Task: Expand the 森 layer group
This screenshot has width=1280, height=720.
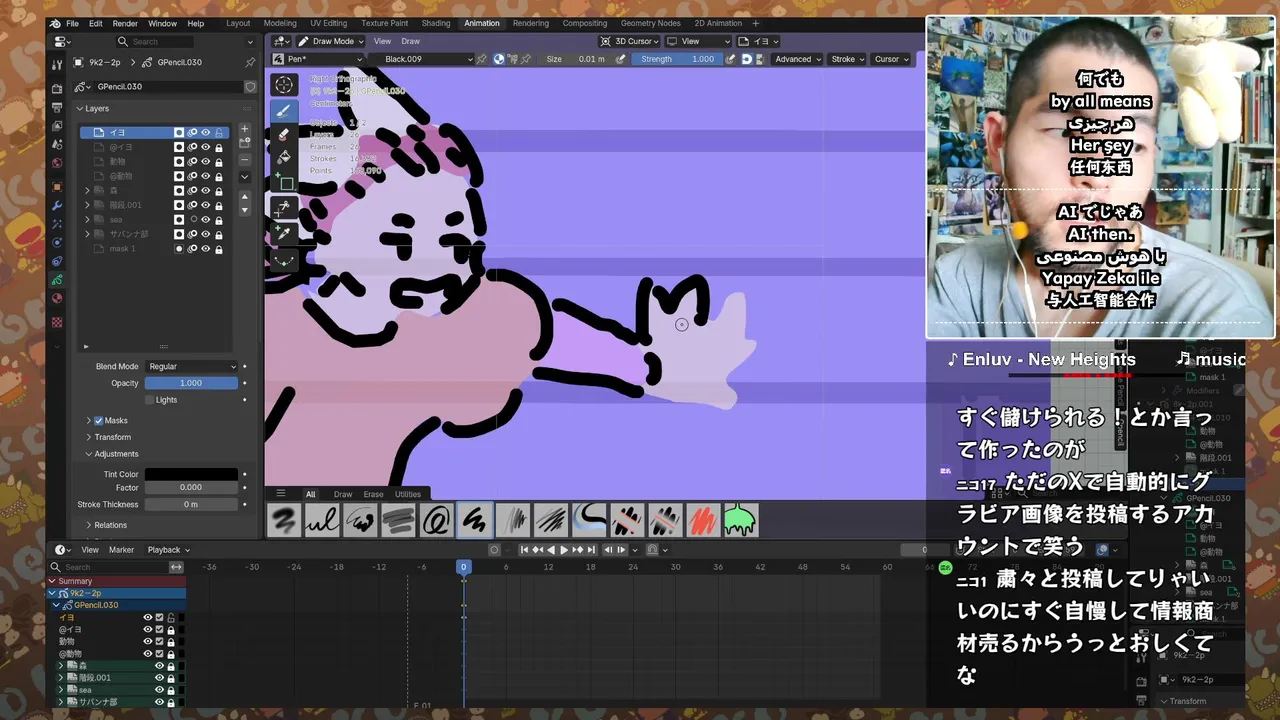Action: pos(87,190)
